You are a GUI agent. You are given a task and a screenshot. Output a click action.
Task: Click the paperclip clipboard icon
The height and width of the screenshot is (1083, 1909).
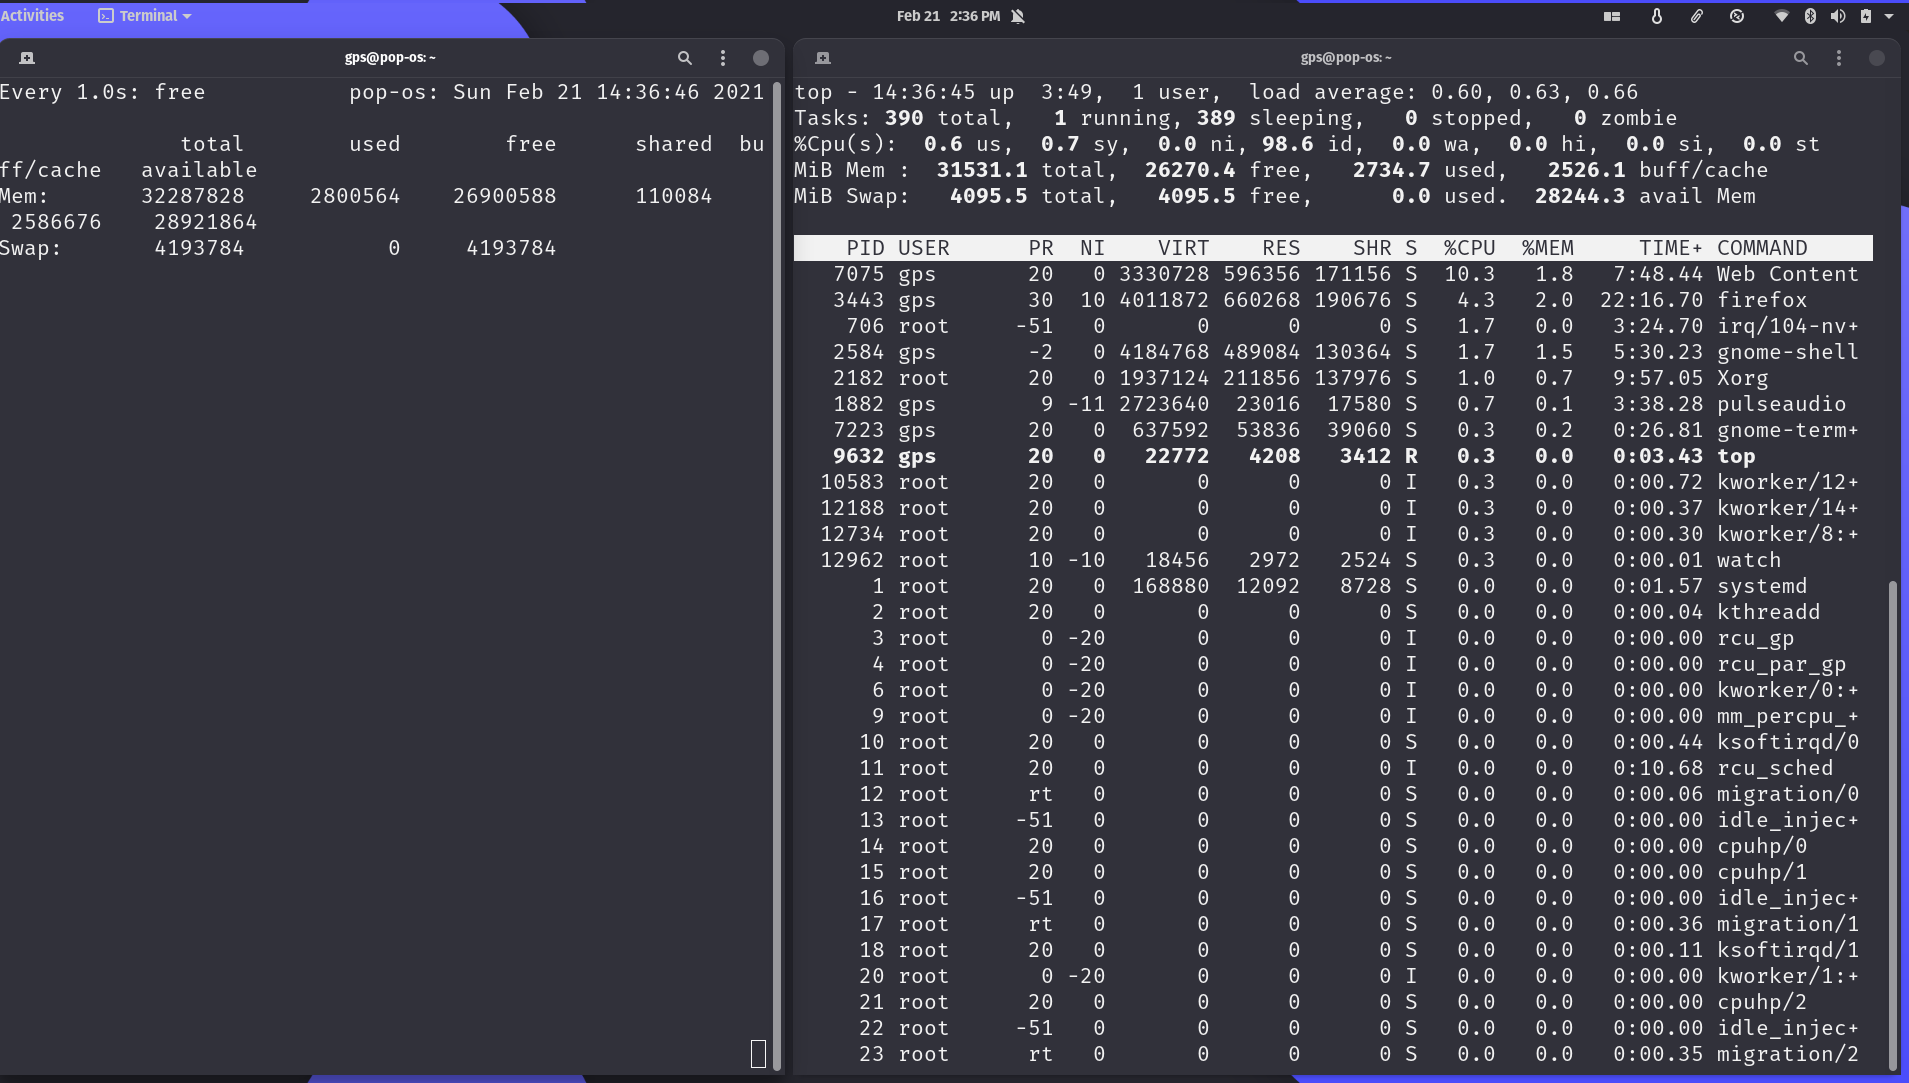point(1697,16)
